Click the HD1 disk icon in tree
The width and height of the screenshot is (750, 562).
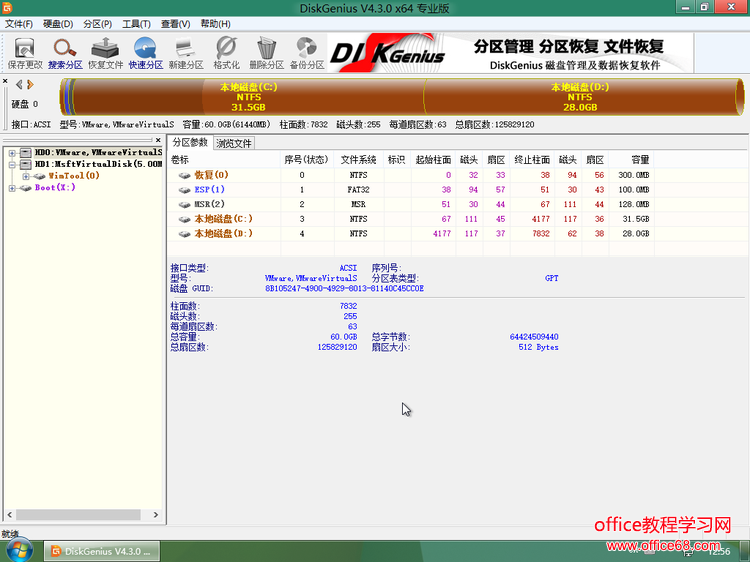click(26, 164)
